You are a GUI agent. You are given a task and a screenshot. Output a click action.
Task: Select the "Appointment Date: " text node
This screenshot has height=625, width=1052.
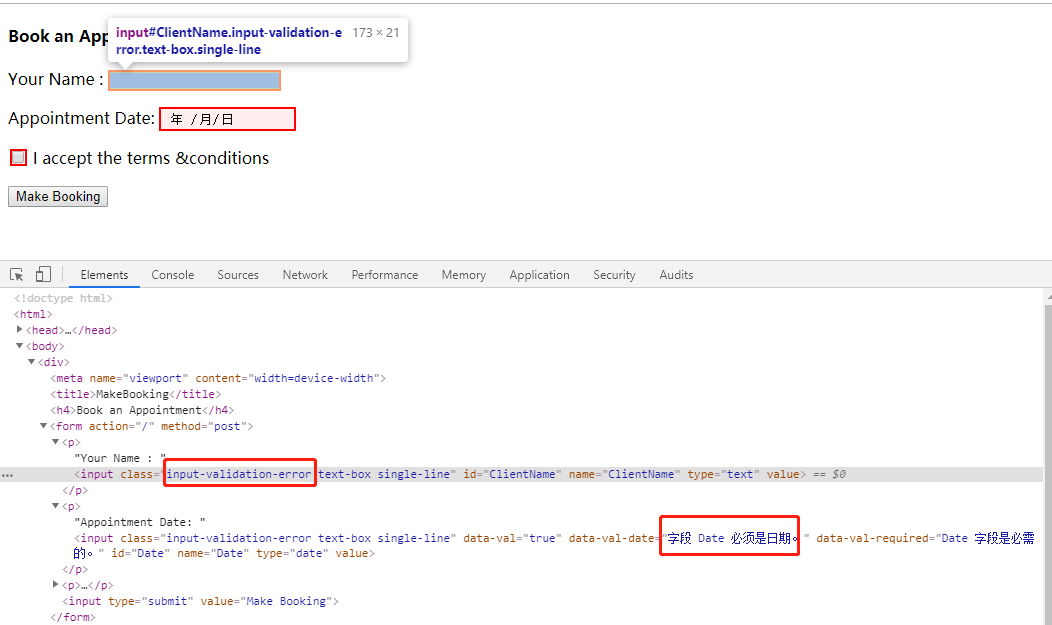click(x=140, y=522)
